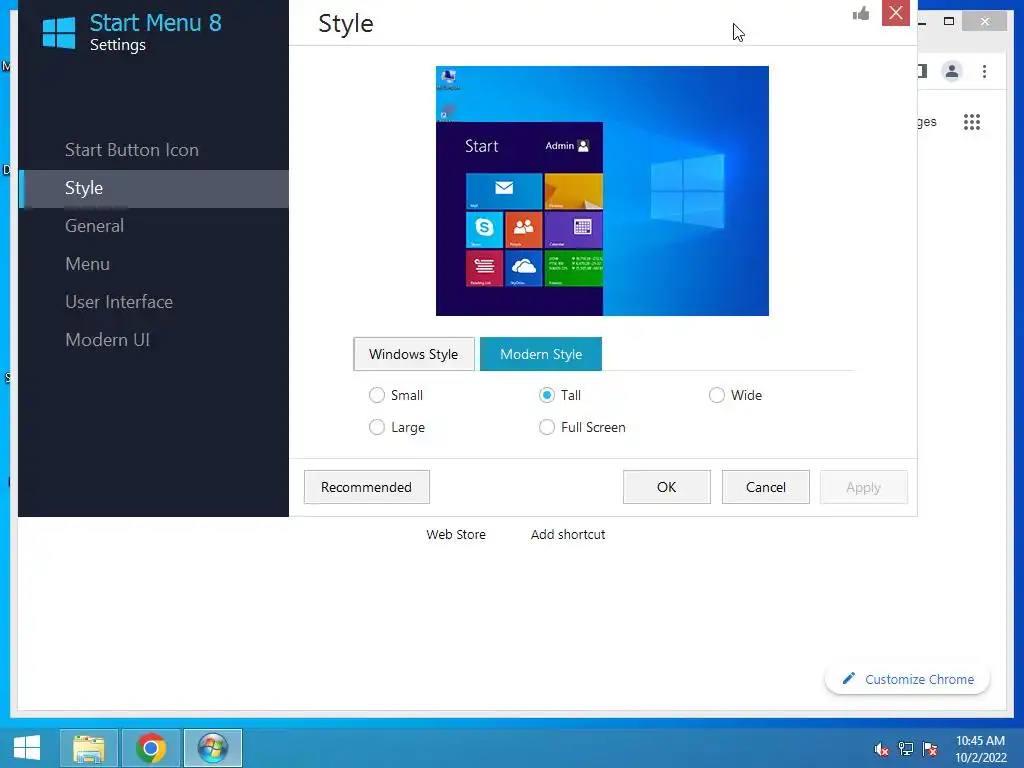The width and height of the screenshot is (1024, 768).
Task: Click the Apply button
Action: (x=863, y=487)
